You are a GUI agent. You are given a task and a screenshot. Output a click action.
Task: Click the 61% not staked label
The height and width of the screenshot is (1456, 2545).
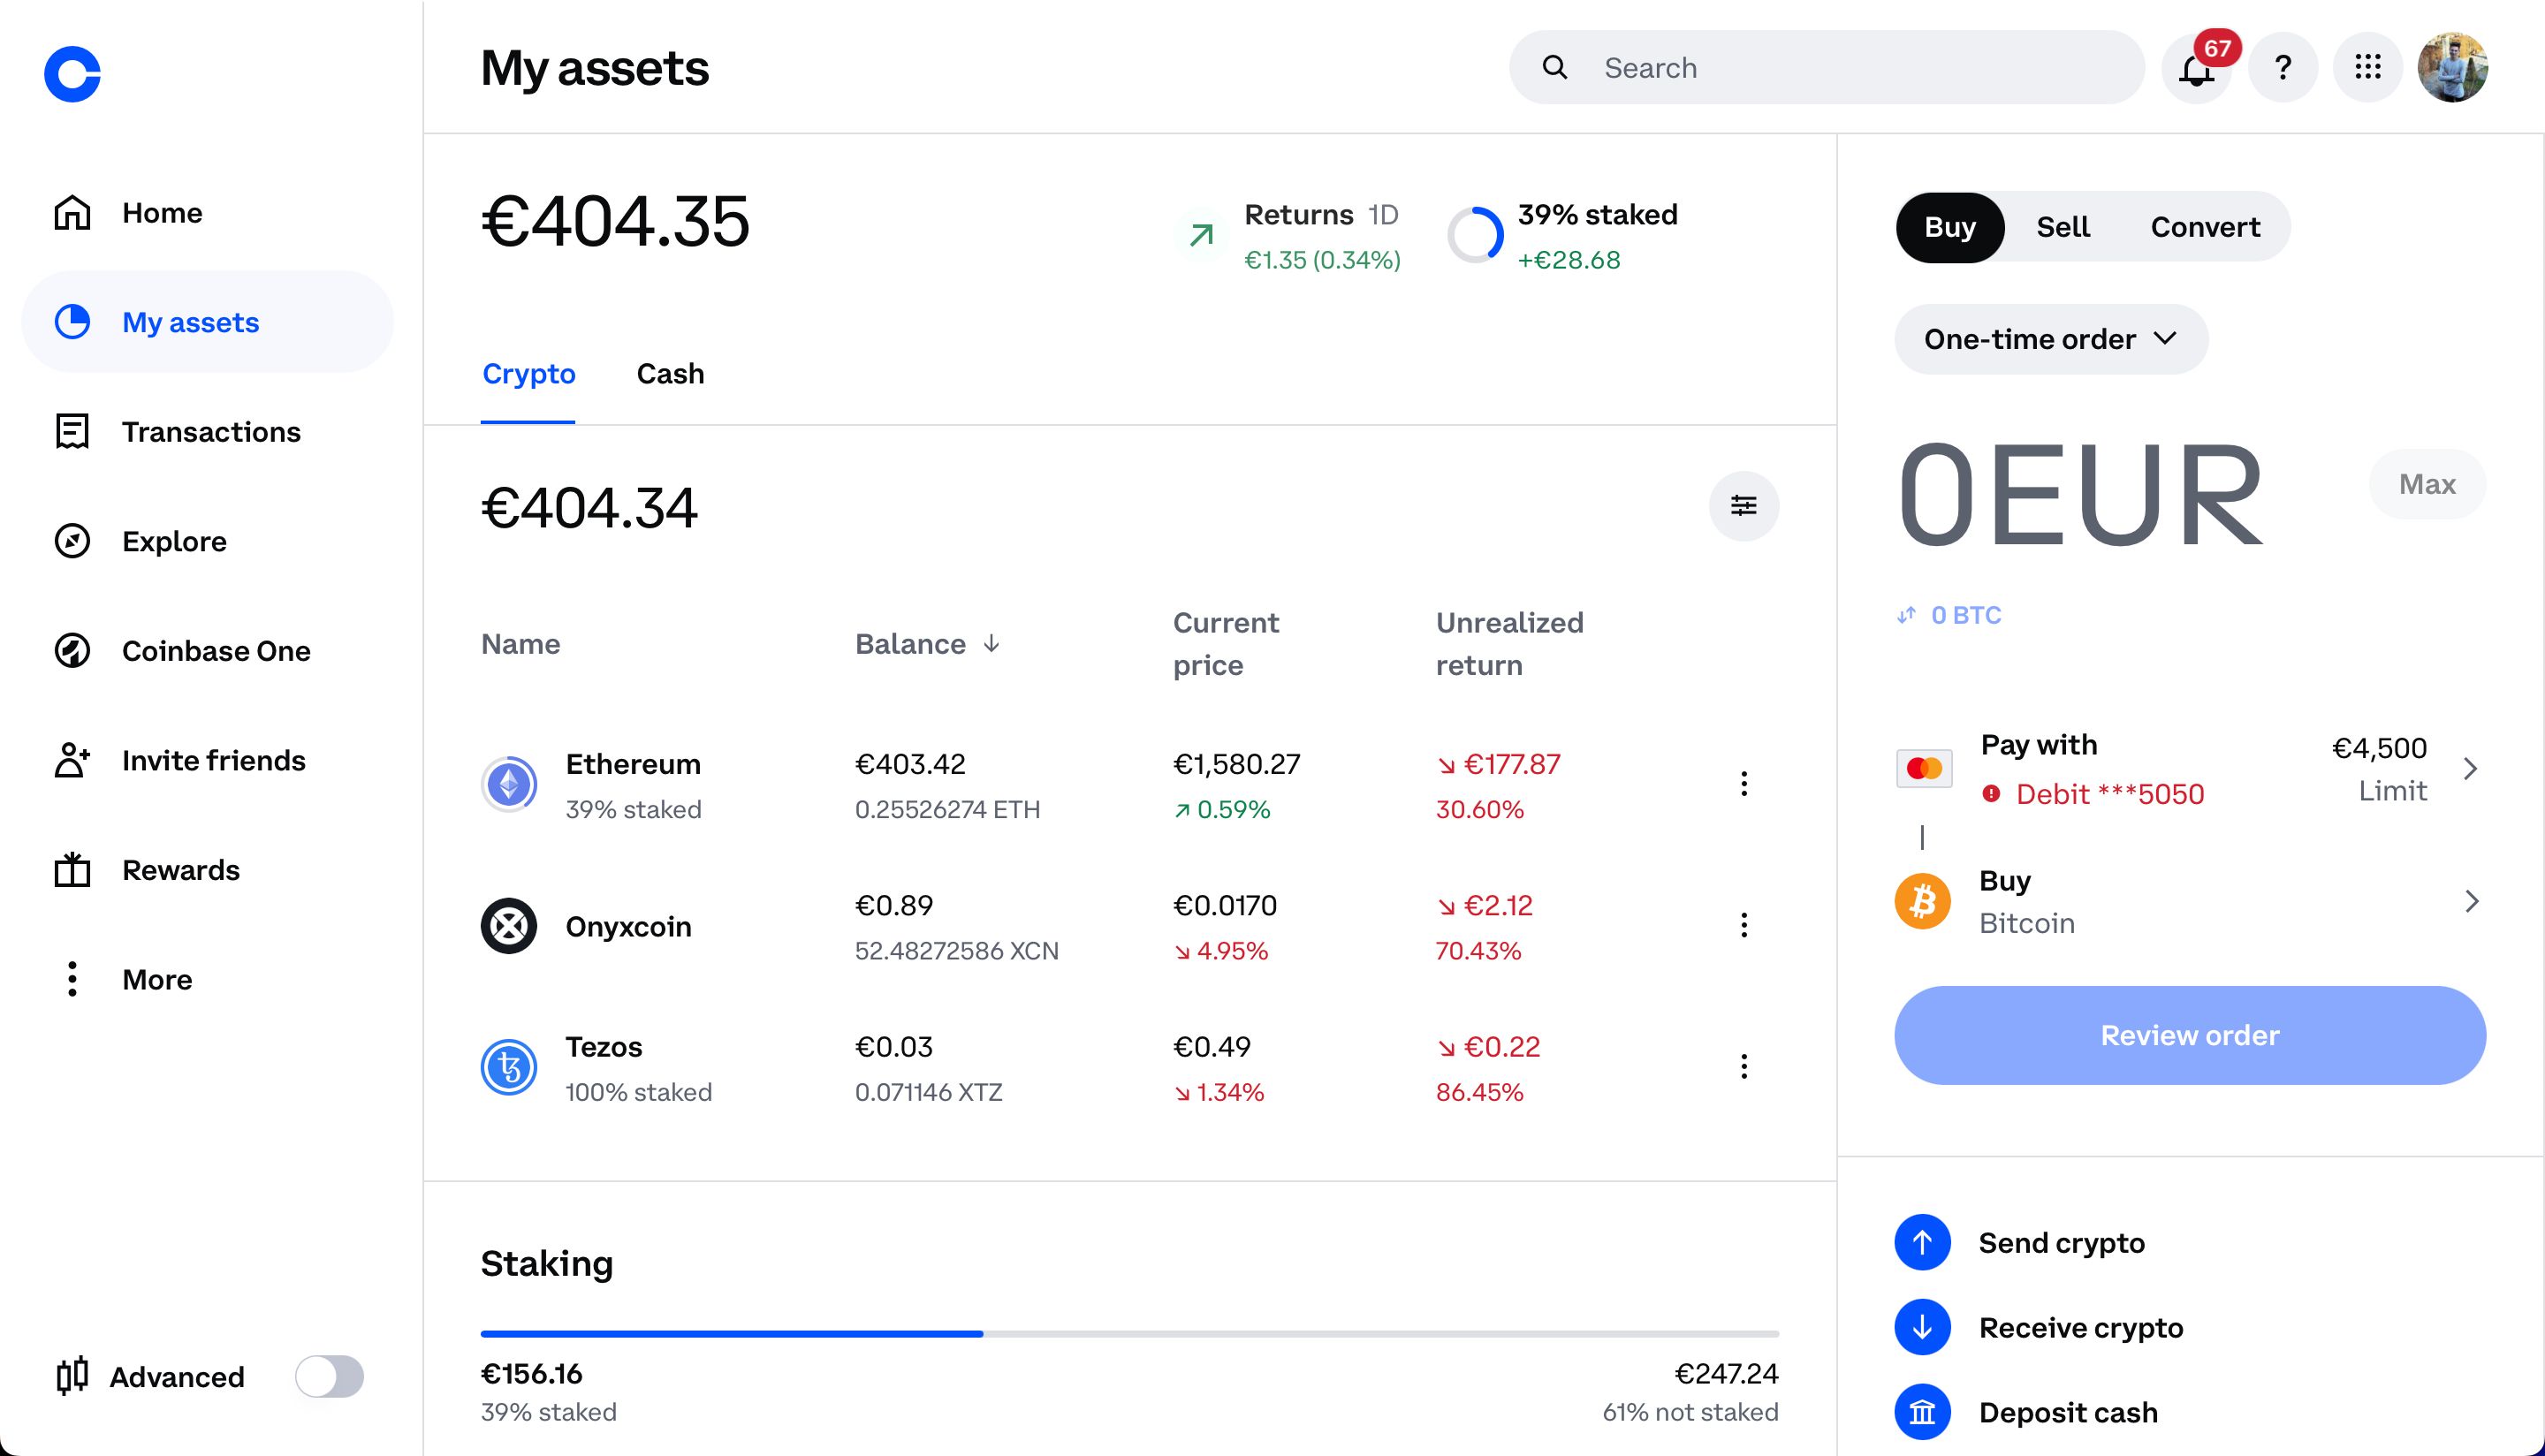[x=1690, y=1412]
